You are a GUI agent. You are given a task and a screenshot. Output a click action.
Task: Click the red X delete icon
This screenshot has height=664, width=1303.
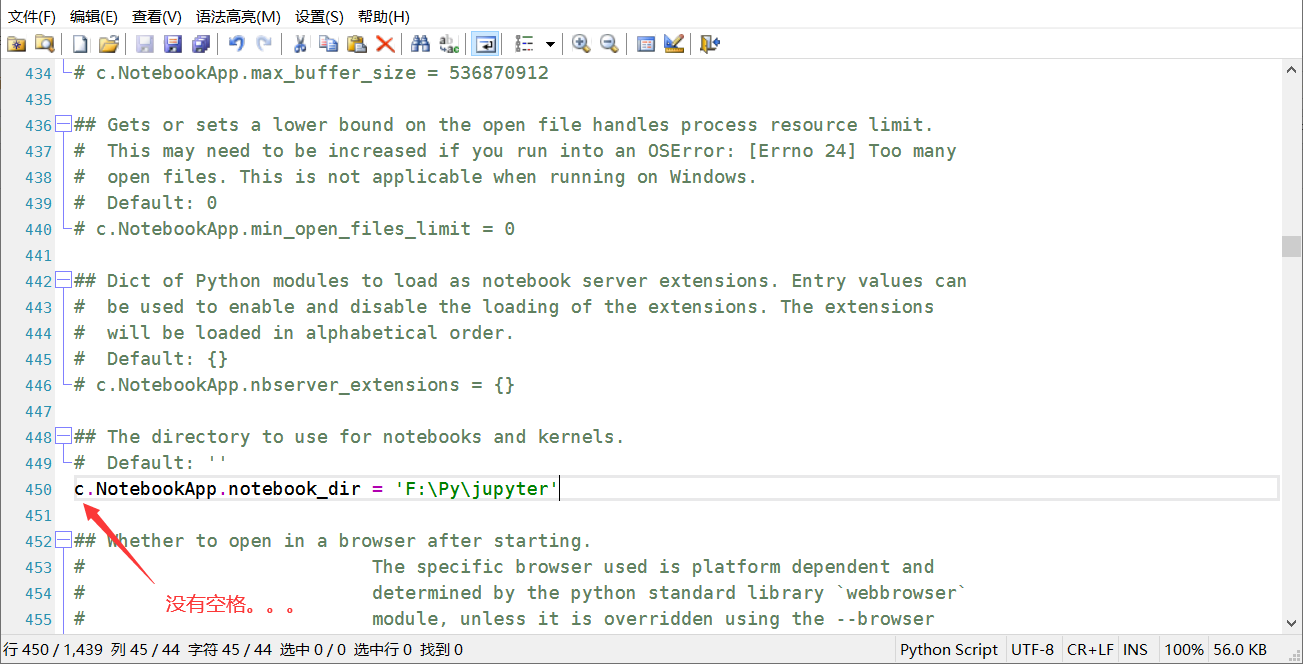(385, 44)
